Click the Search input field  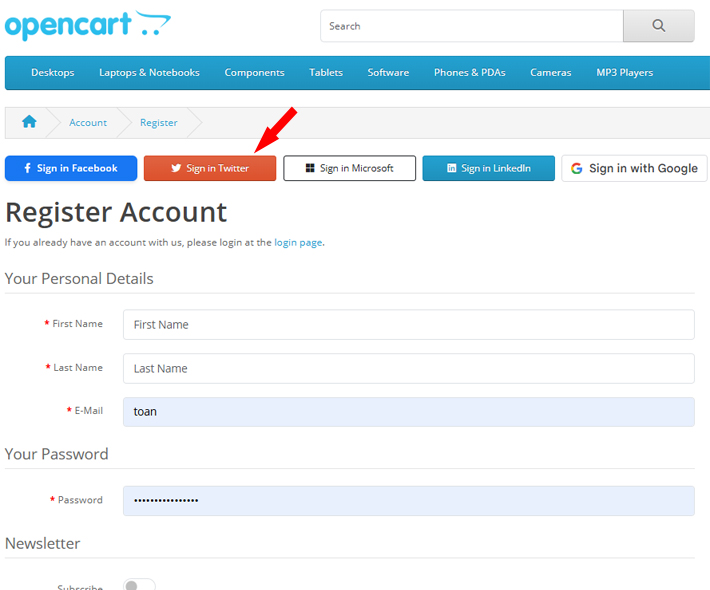click(x=472, y=26)
